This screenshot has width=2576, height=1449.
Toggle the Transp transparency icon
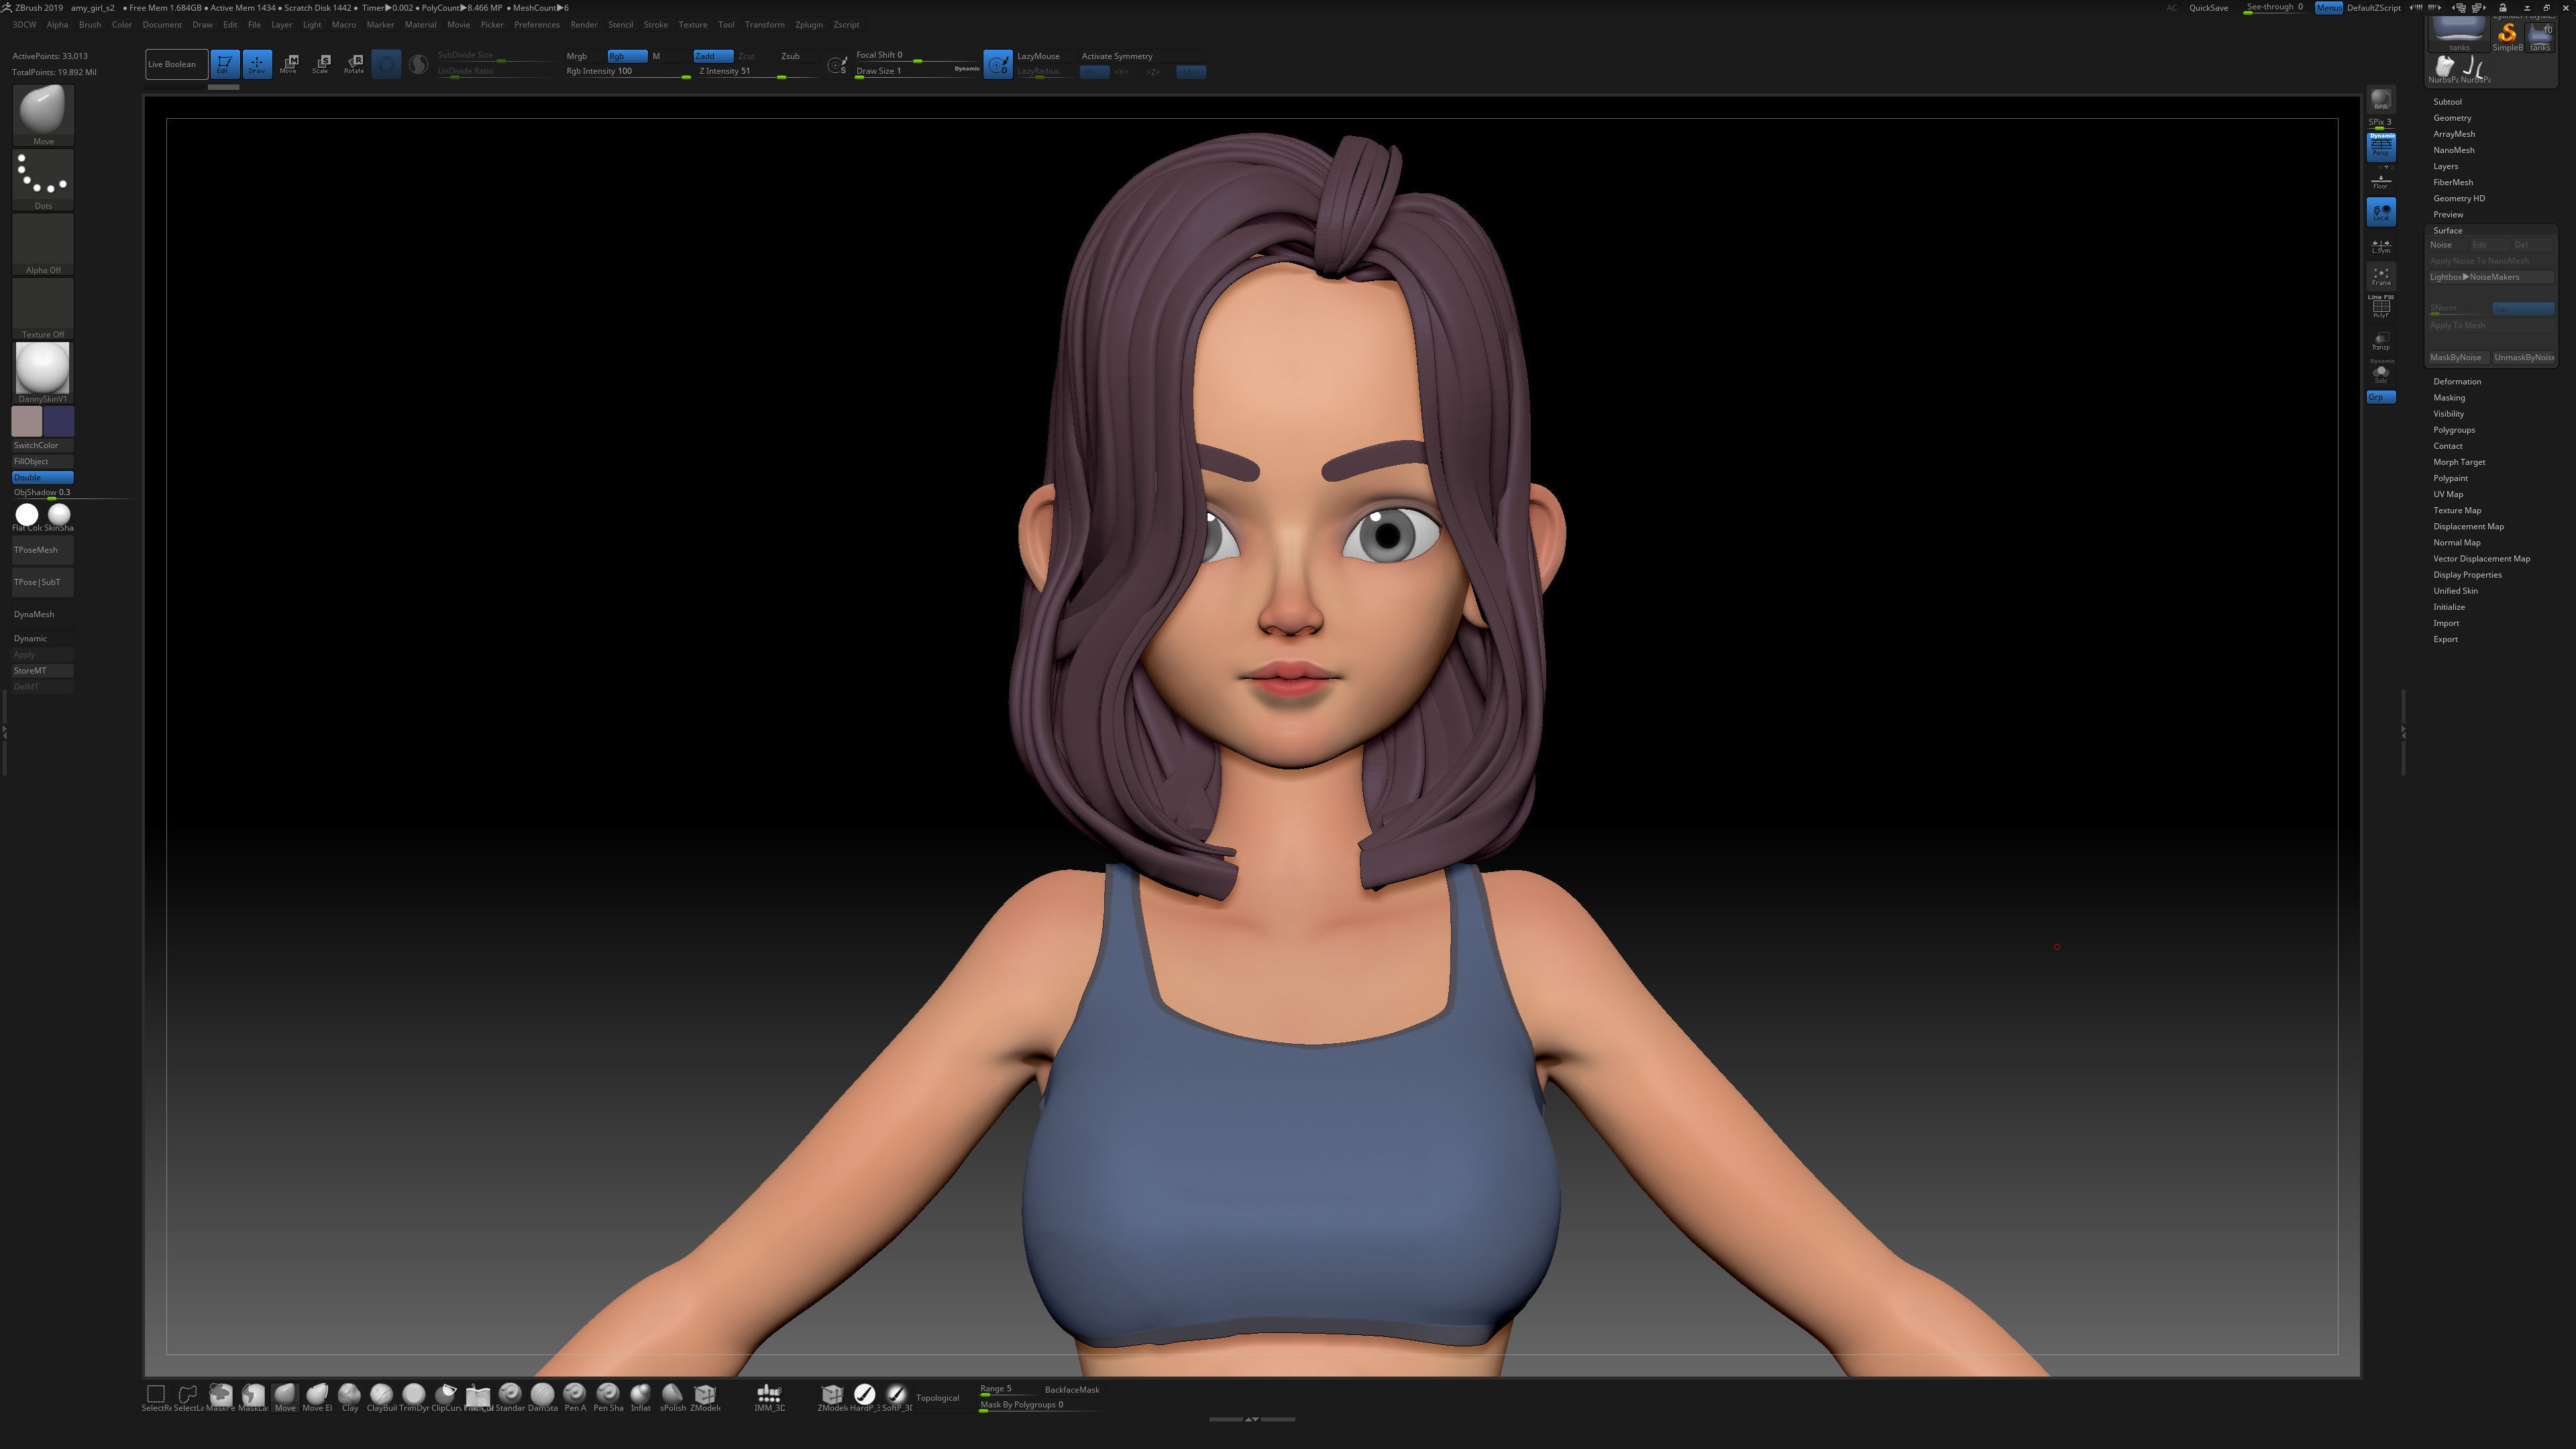coord(2380,341)
